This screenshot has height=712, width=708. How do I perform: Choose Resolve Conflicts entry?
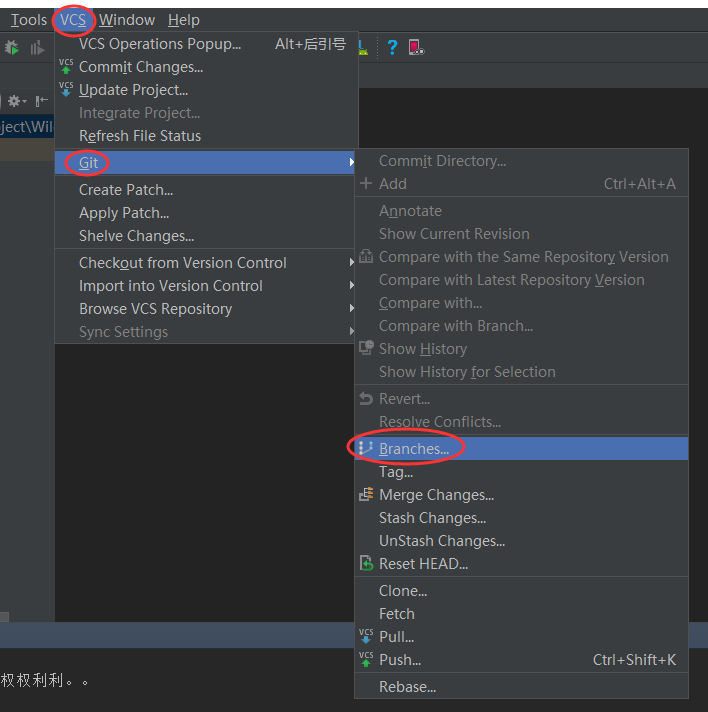[521, 422]
